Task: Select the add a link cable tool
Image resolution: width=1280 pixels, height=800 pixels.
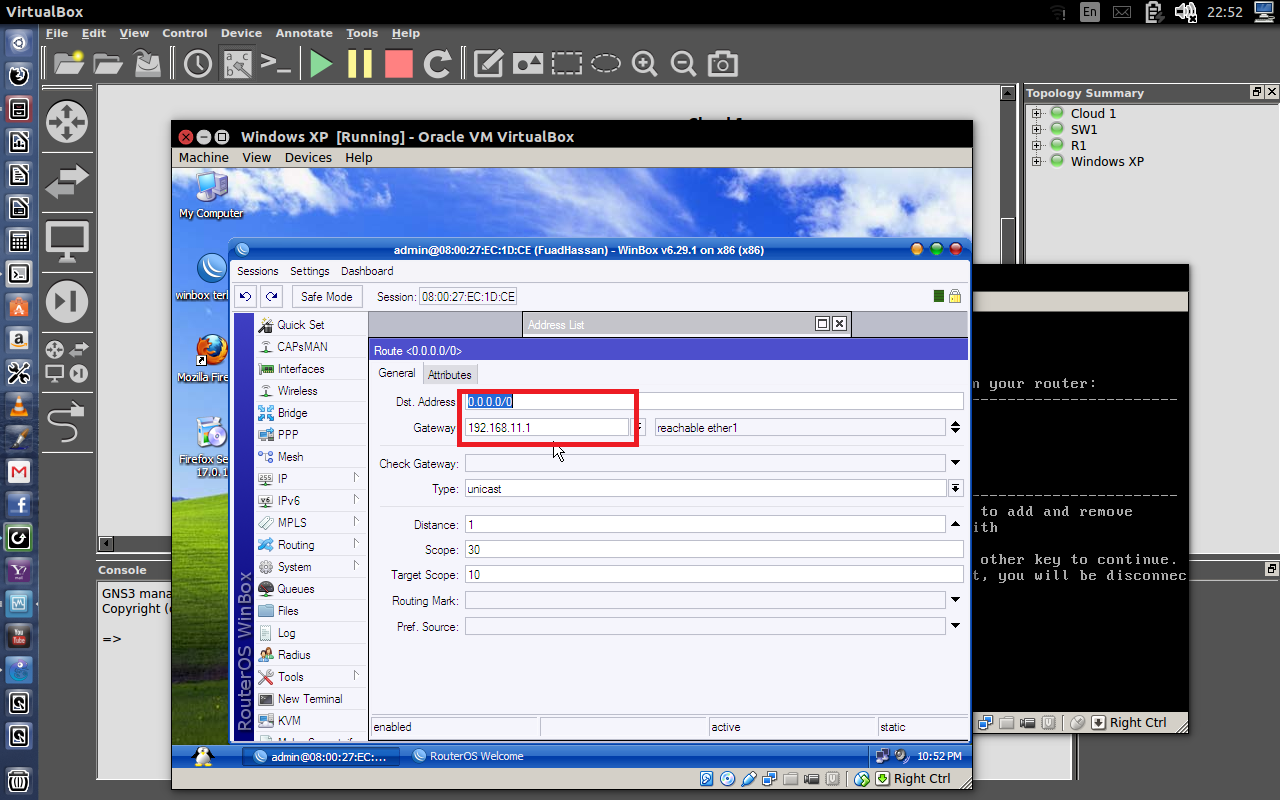Action: coord(67,421)
